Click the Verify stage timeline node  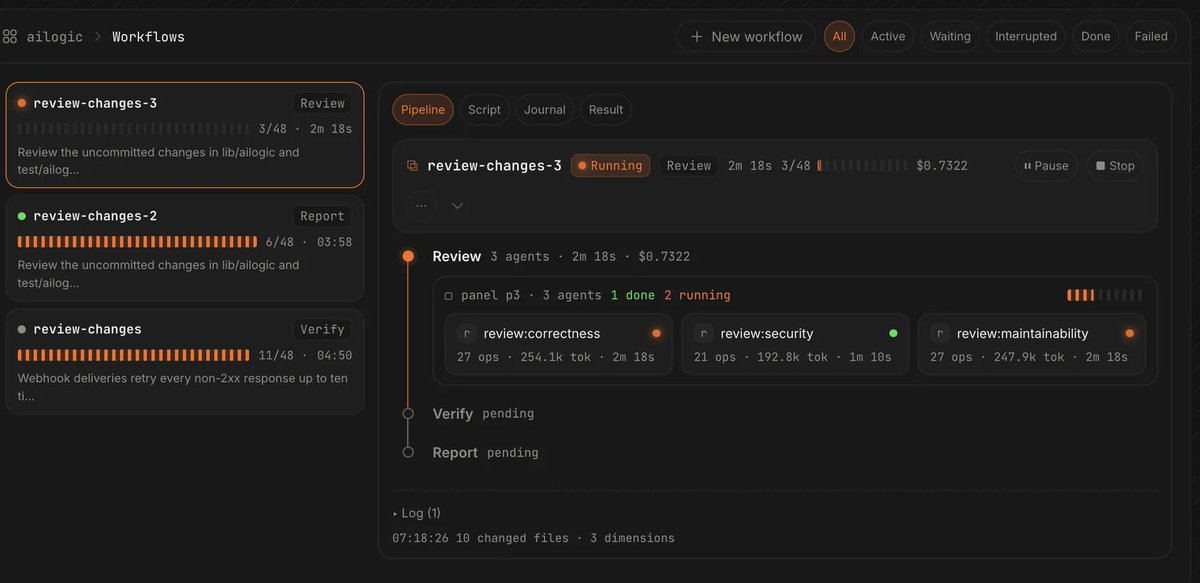[x=408, y=413]
